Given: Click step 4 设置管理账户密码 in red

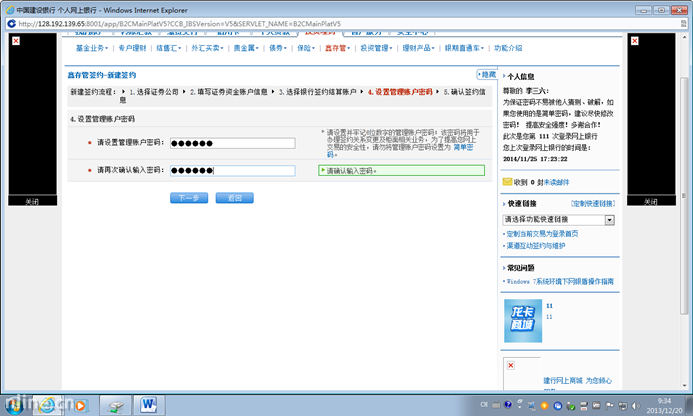Looking at the screenshot, I should pyautogui.click(x=400, y=92).
